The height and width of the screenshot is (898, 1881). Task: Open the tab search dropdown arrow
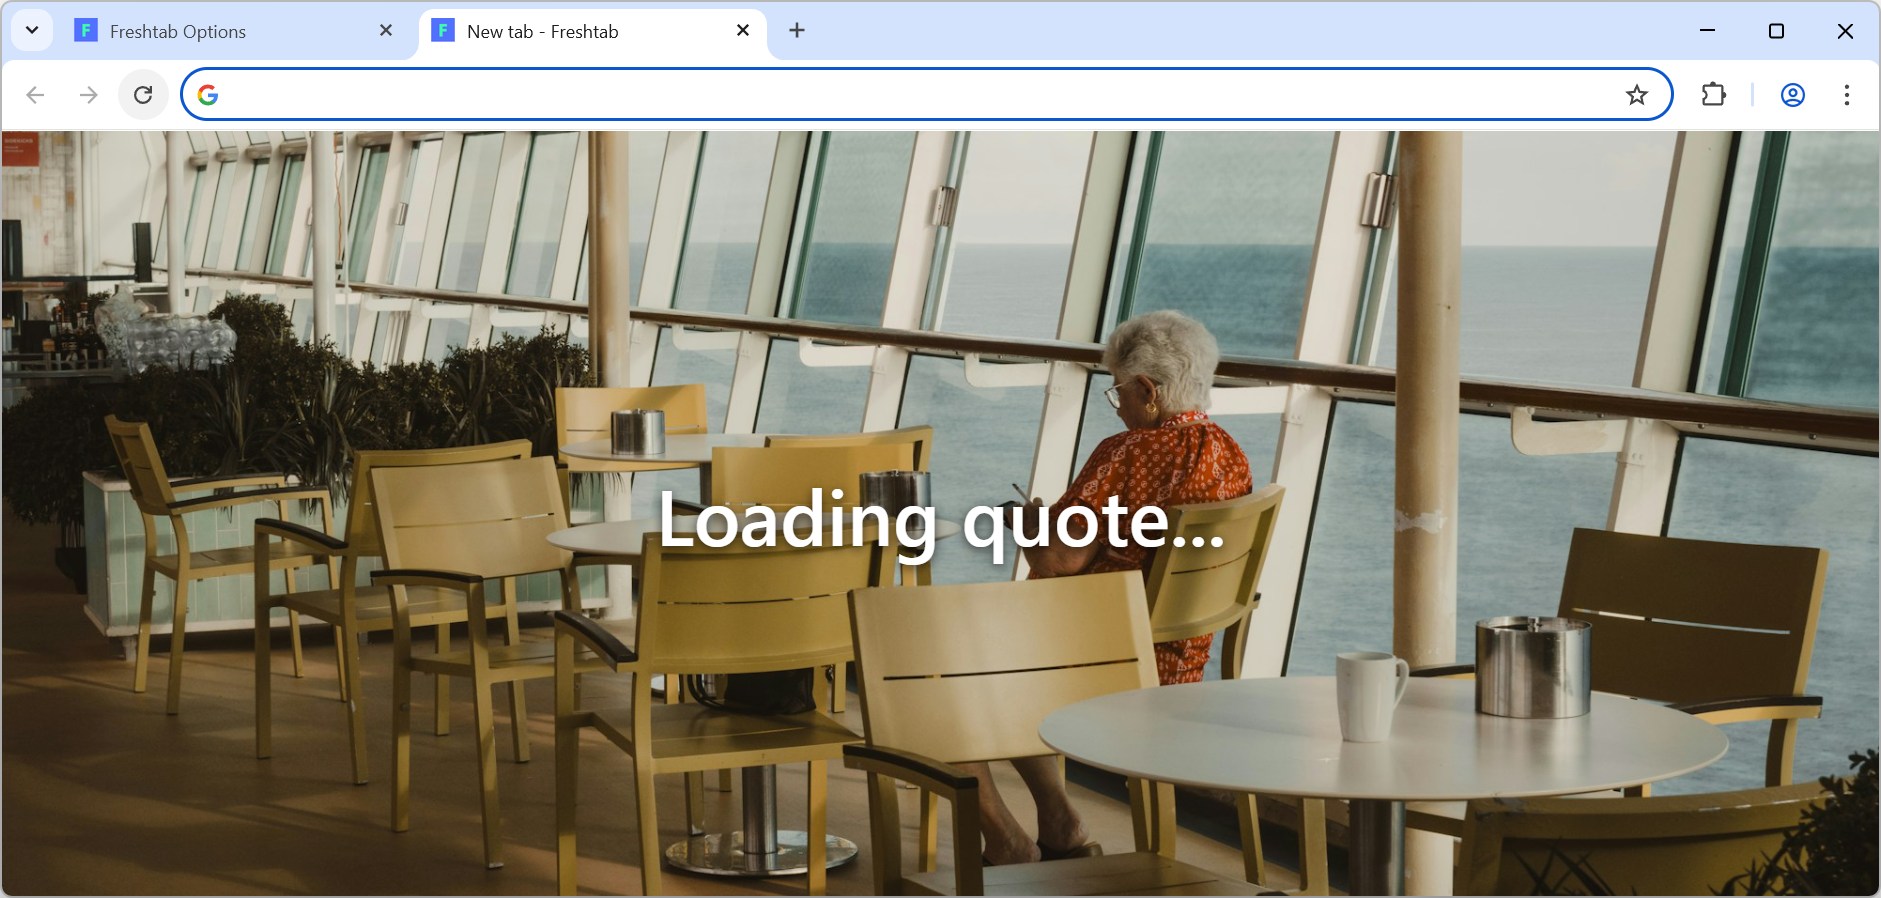32,30
